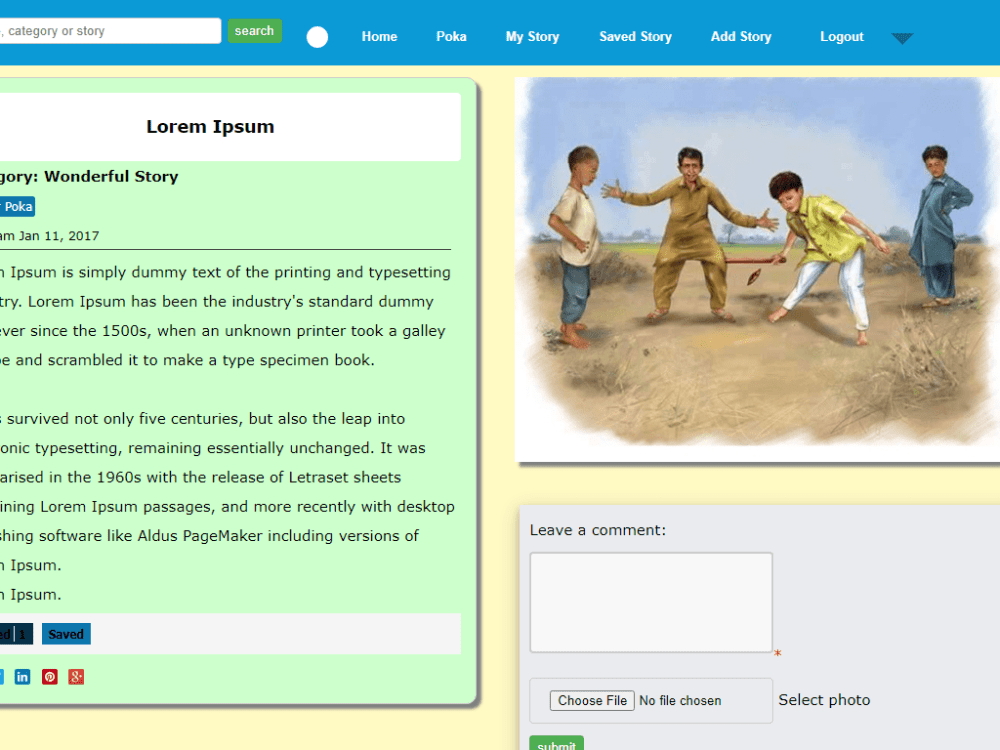
Task: Click the No file chosen text
Action: pos(680,700)
